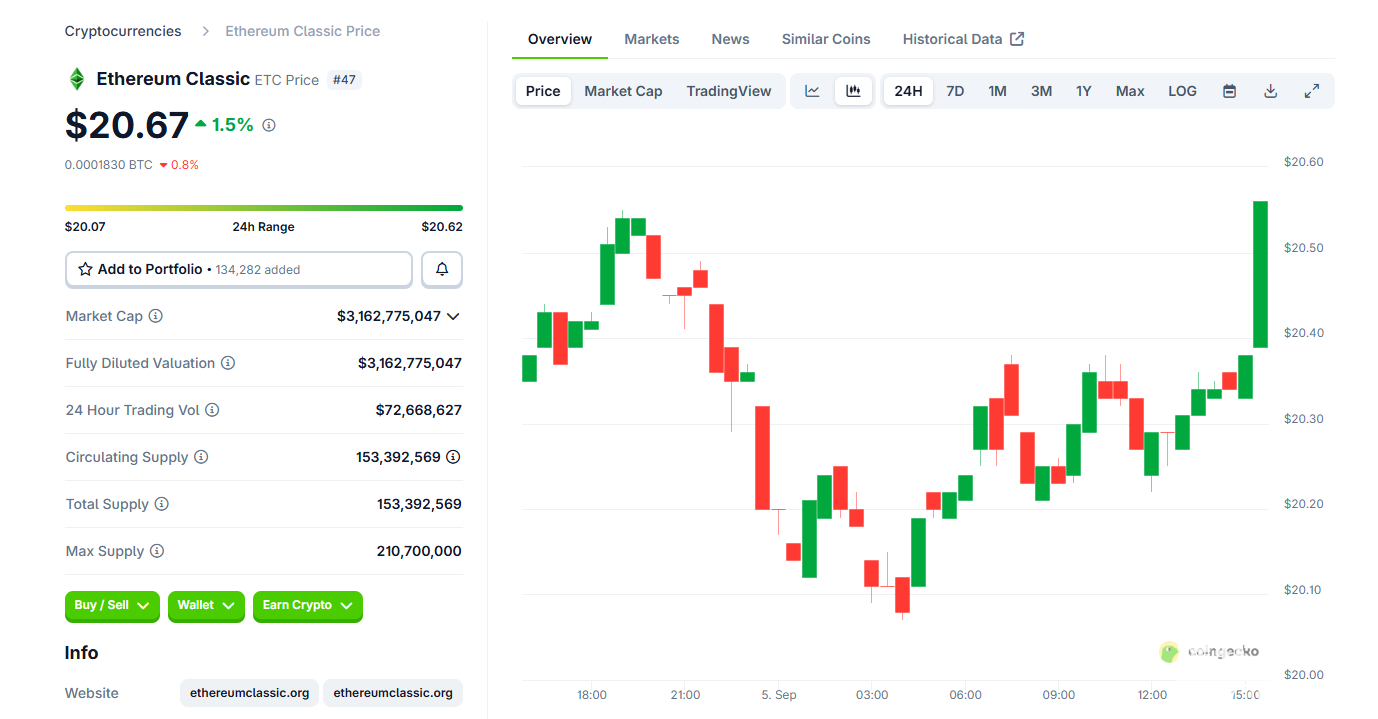Open the Buy / Sell dropdown

pyautogui.click(x=112, y=606)
